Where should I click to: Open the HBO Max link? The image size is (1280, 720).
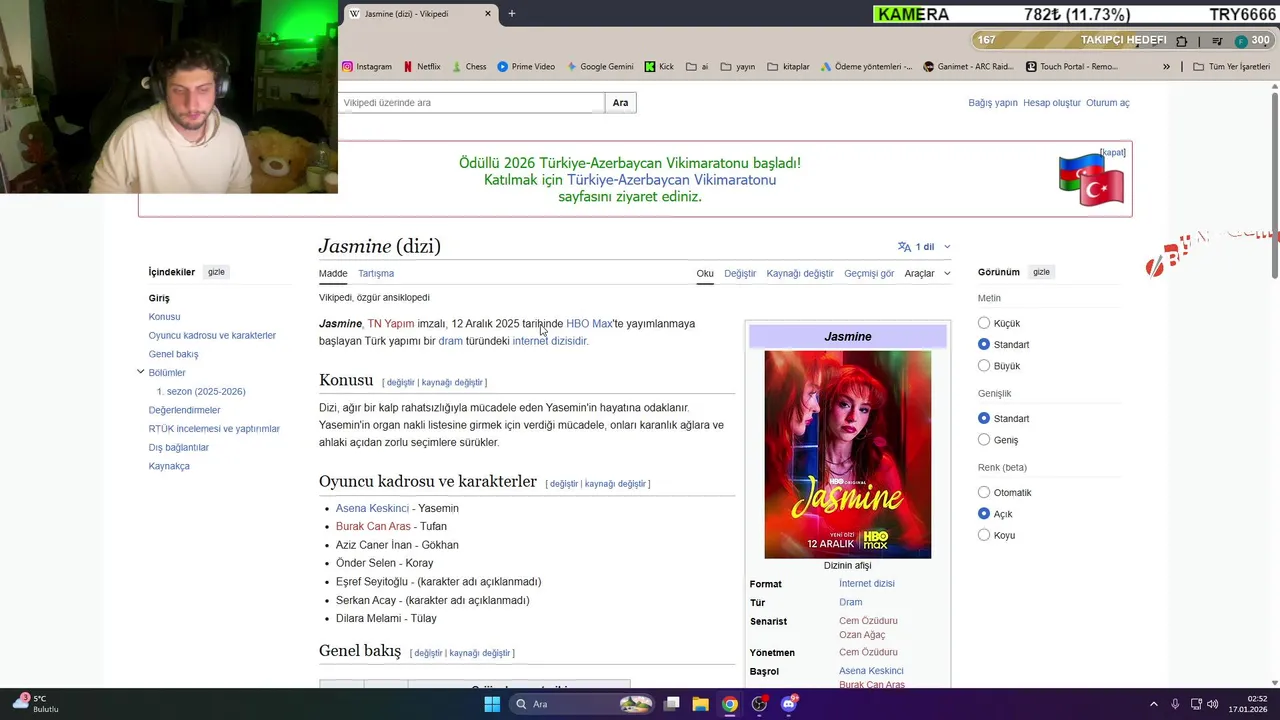(x=589, y=324)
